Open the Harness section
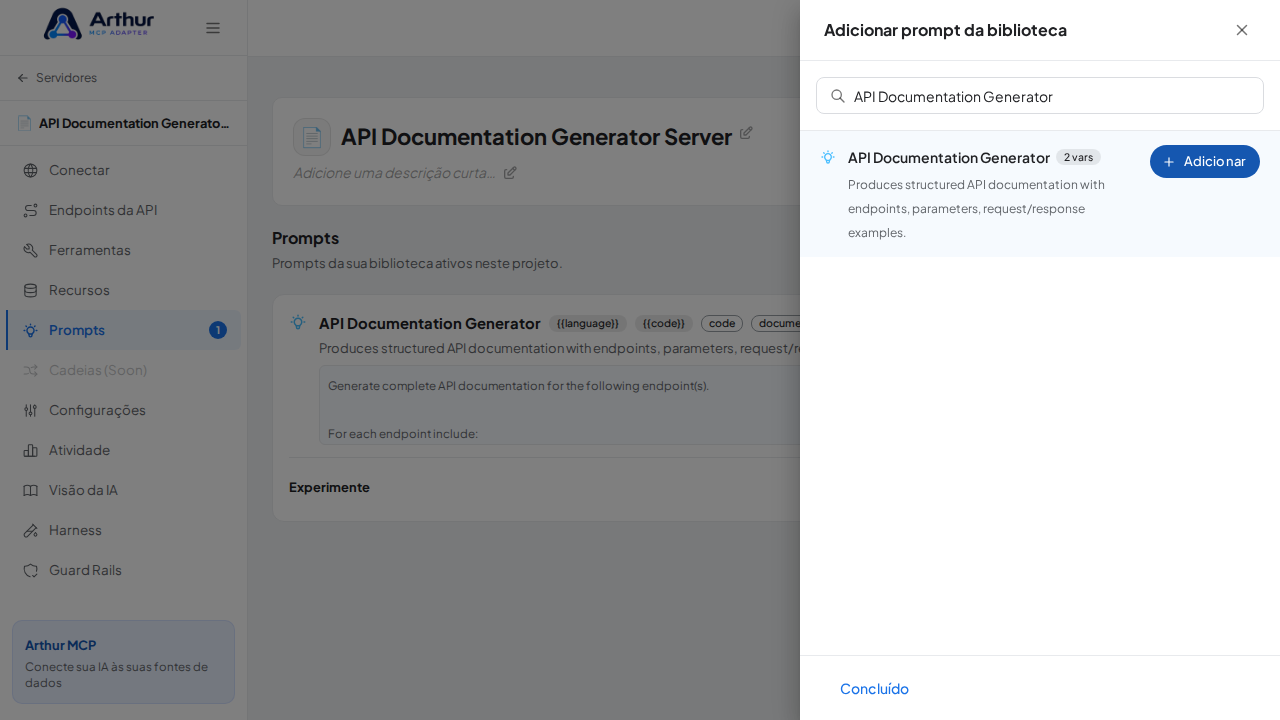Image resolution: width=1280 pixels, height=720 pixels. [x=123, y=530]
